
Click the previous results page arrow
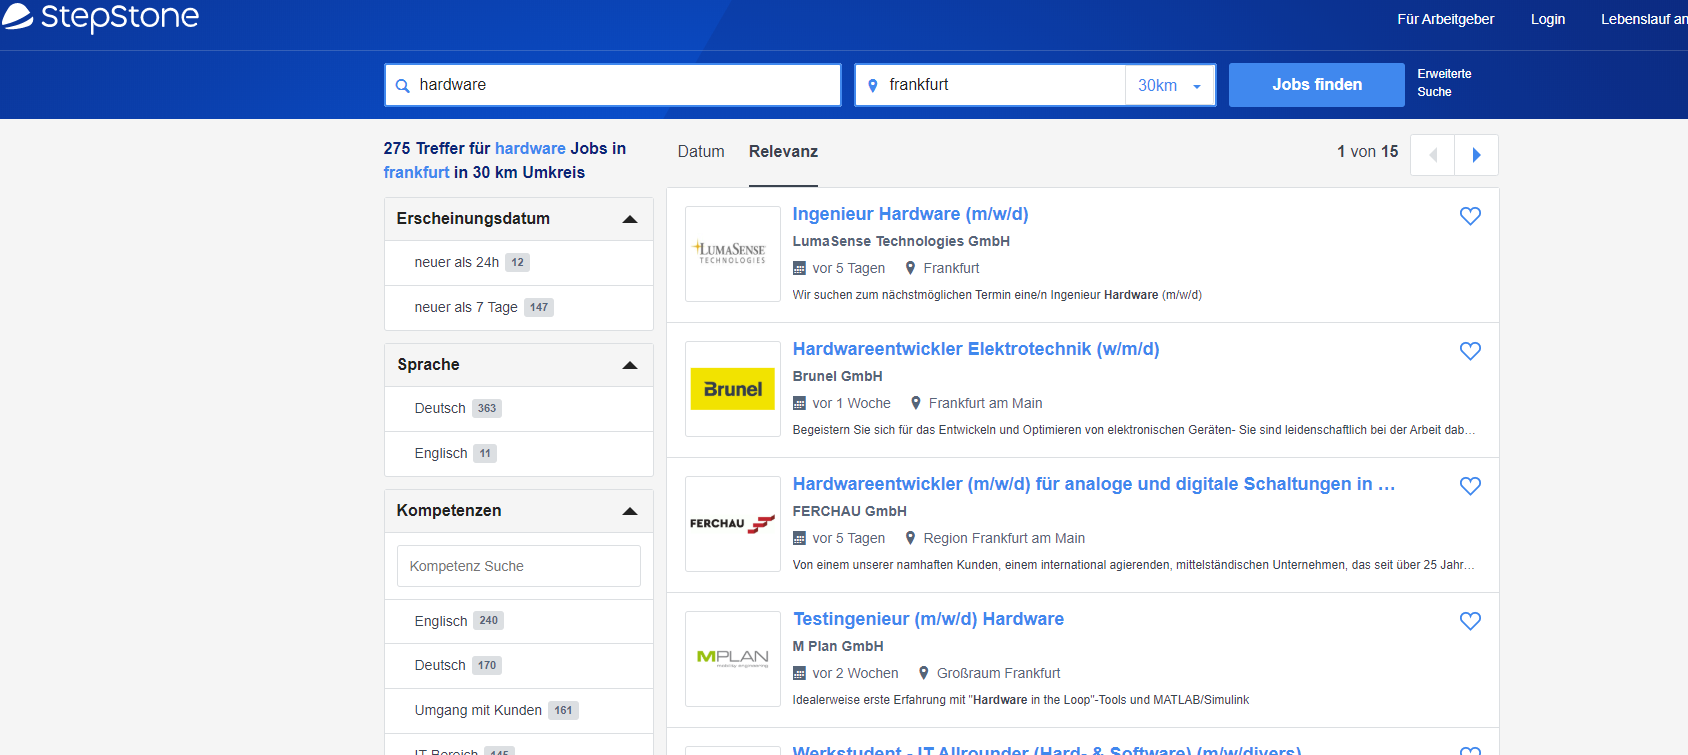click(x=1433, y=155)
